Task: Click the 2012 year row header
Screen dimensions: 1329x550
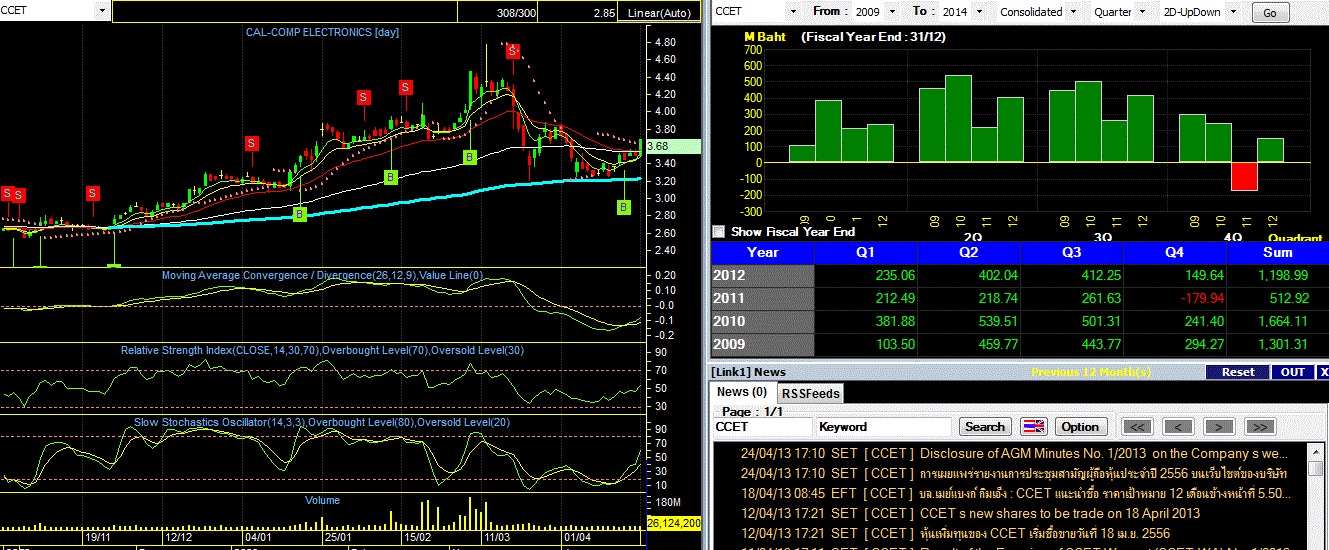Action: pyautogui.click(x=762, y=276)
